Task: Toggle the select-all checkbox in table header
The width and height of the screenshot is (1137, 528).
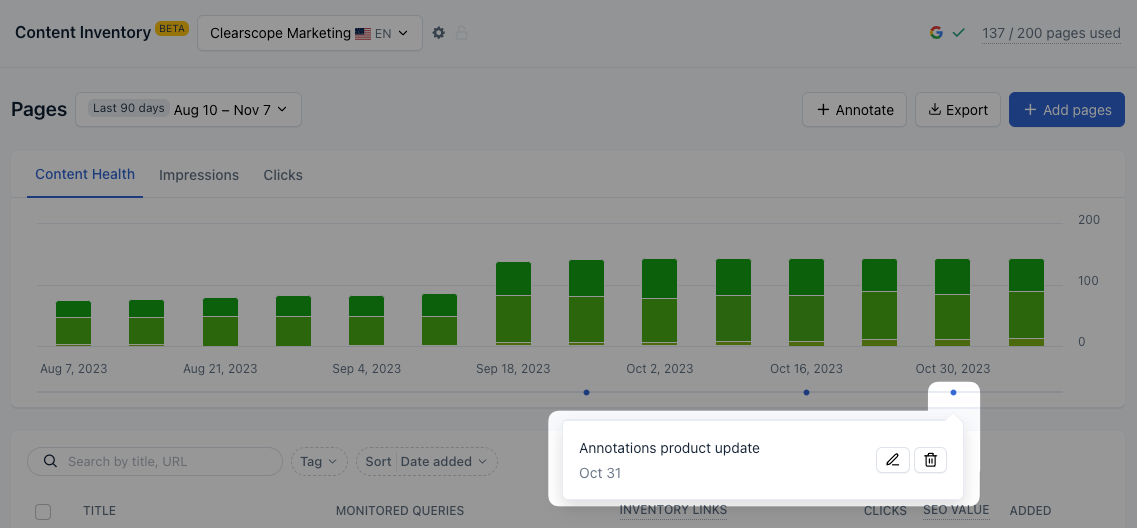Action: click(x=44, y=512)
